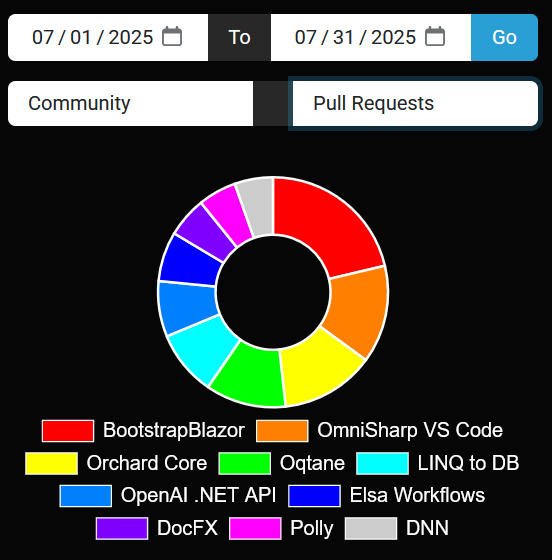
Task: Click the "To" label between dates
Action: tap(240, 37)
